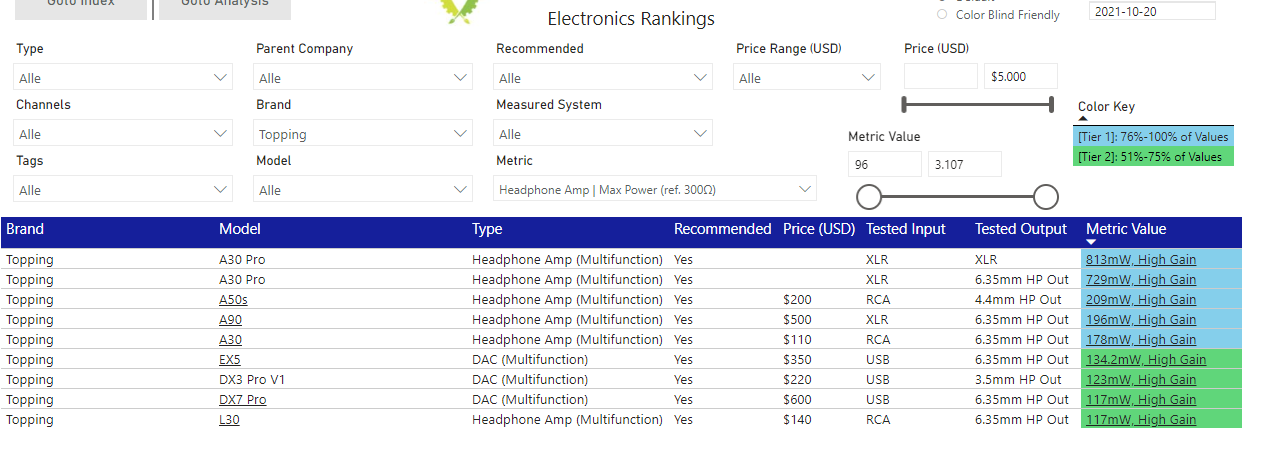1276x450 pixels.
Task: Sort table by the Type column header
Action: click(487, 229)
